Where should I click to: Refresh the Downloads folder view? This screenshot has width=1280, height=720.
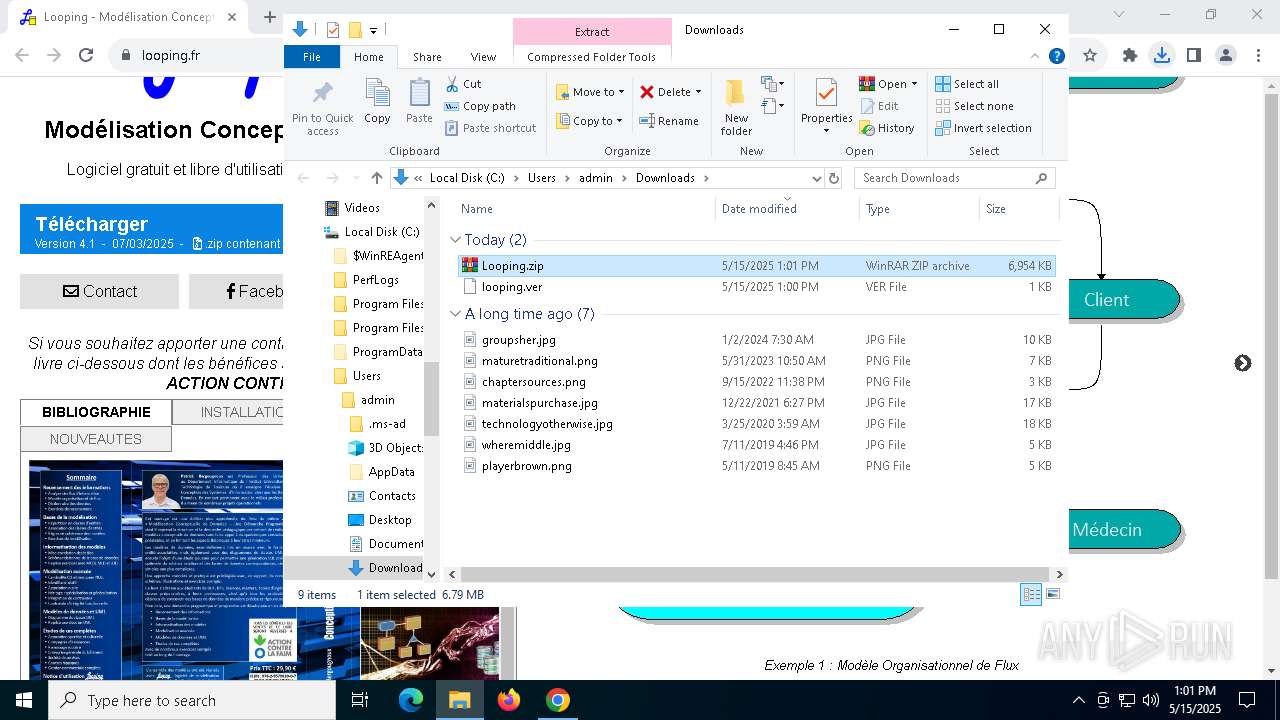834,178
